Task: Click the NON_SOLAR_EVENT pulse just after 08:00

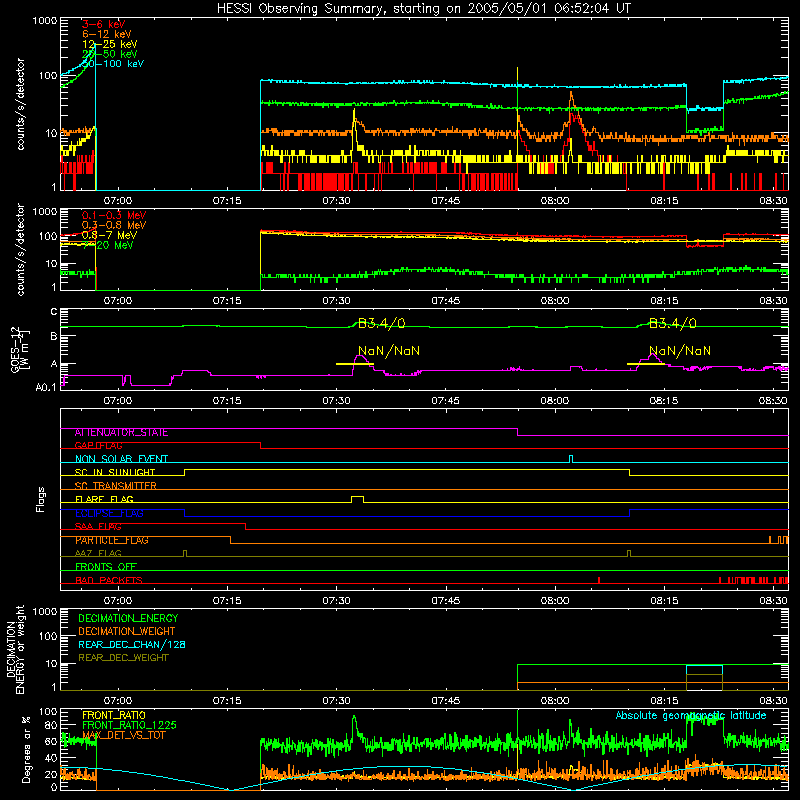Action: [571, 459]
